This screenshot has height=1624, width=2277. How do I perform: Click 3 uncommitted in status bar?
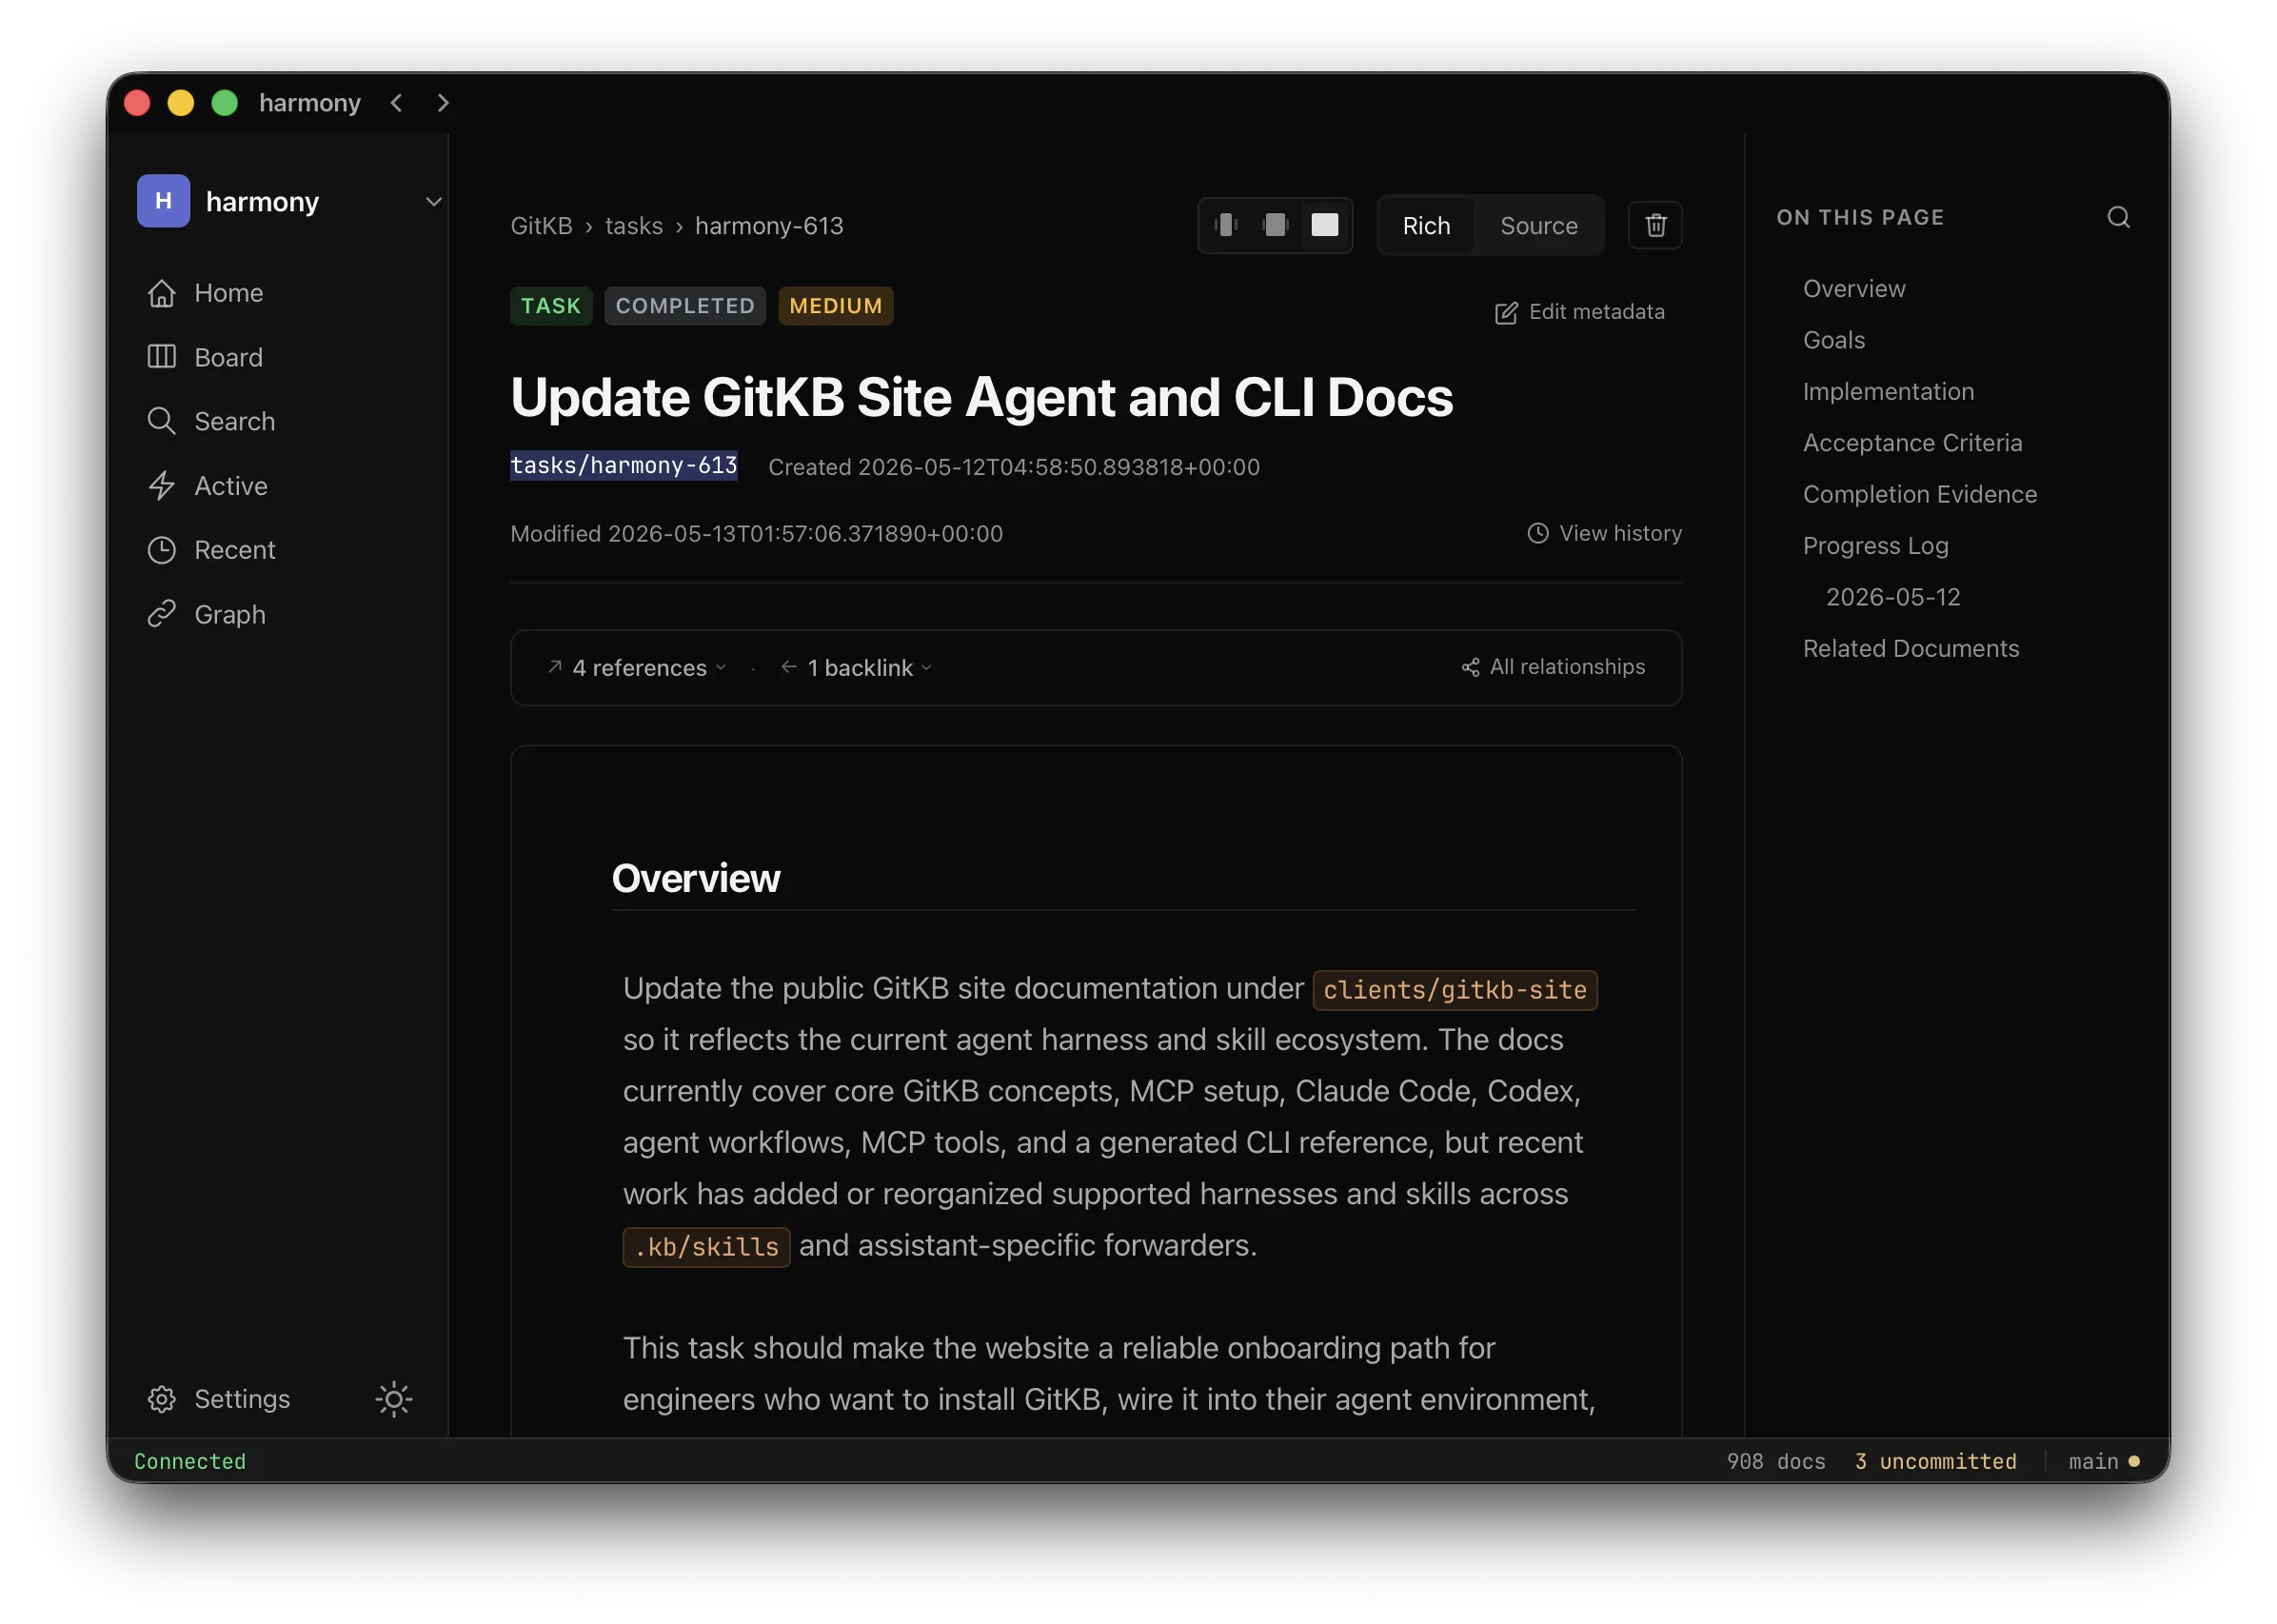coord(1936,1462)
